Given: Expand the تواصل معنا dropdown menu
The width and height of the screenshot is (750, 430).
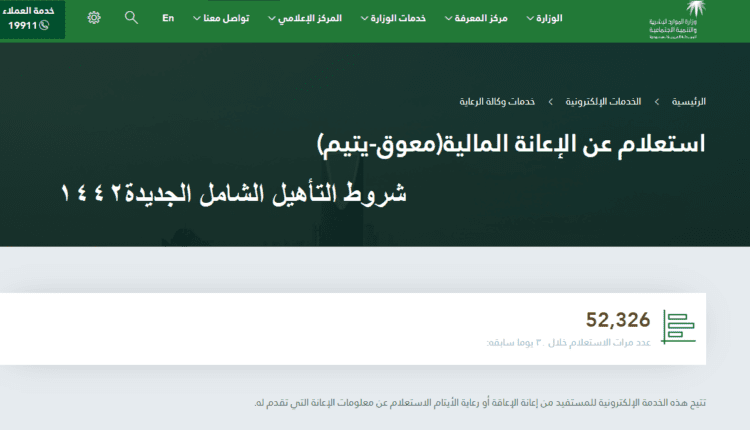Looking at the screenshot, I should click(x=225, y=18).
